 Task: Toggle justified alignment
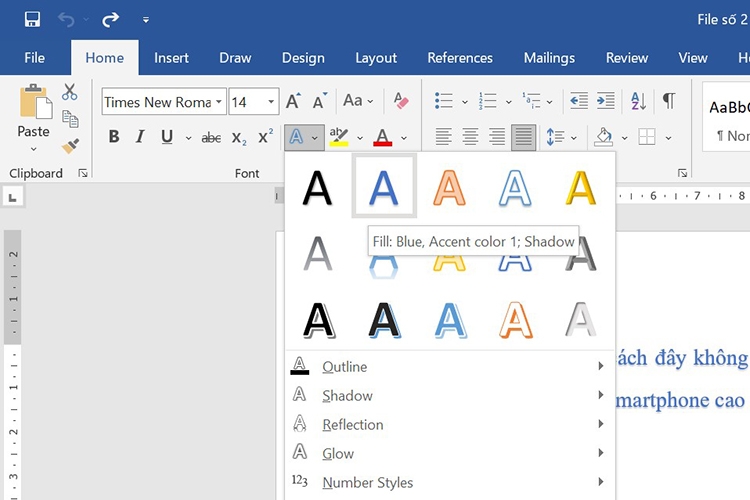[x=523, y=137]
